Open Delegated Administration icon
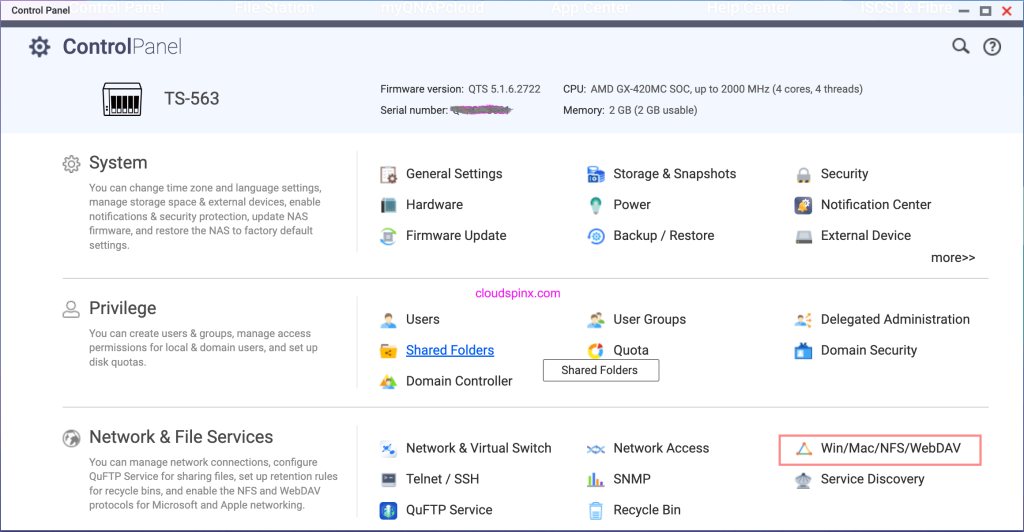1024x532 pixels. tap(803, 320)
